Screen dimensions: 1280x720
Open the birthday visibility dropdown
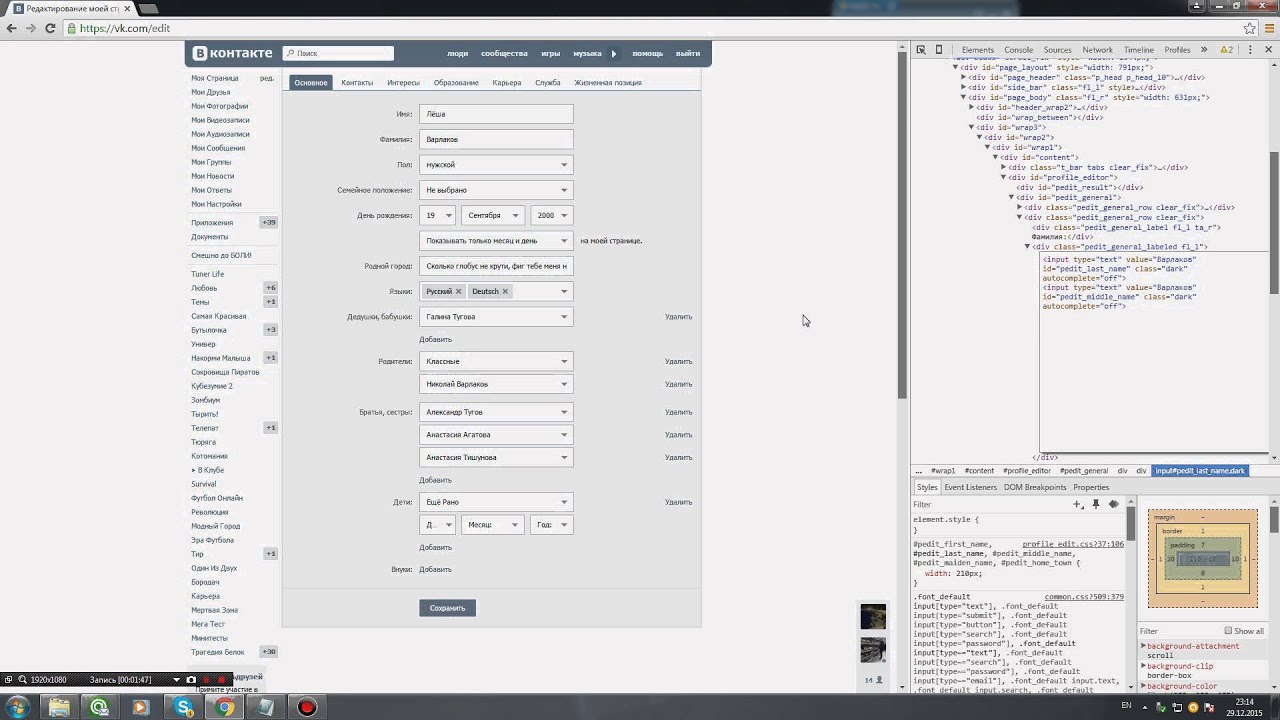pyautogui.click(x=496, y=241)
